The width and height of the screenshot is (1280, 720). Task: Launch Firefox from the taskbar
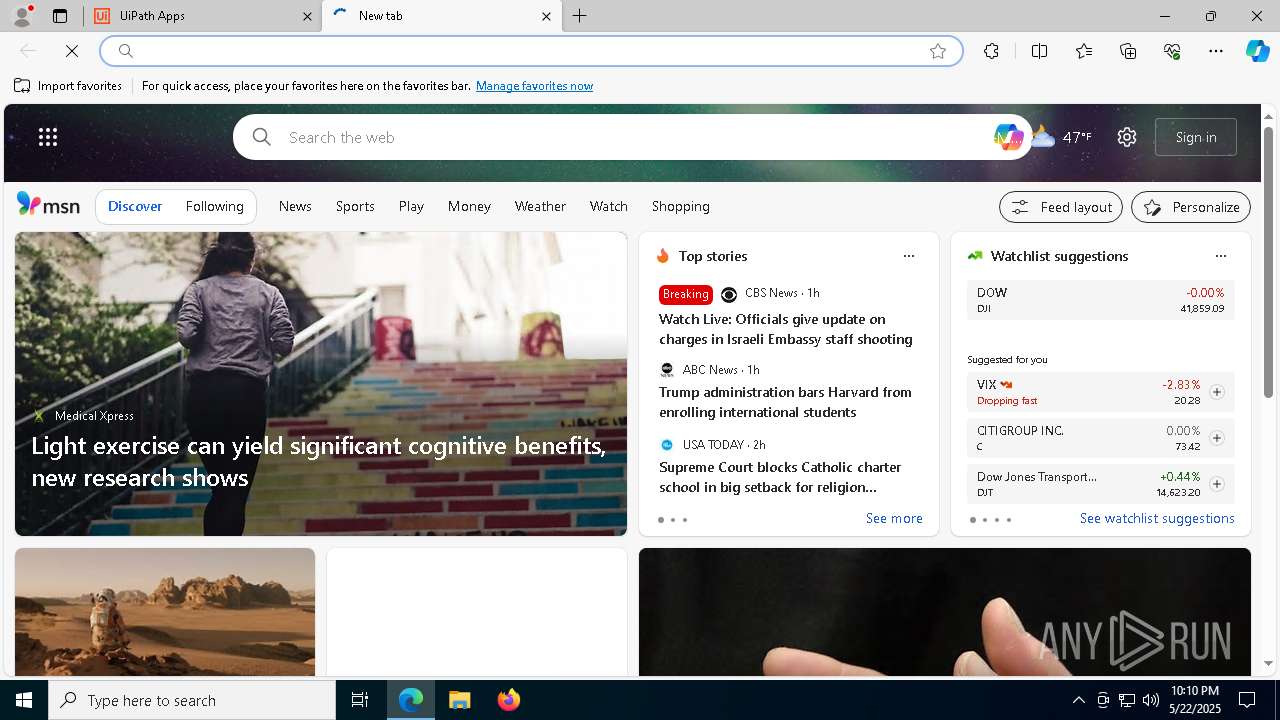(x=509, y=700)
